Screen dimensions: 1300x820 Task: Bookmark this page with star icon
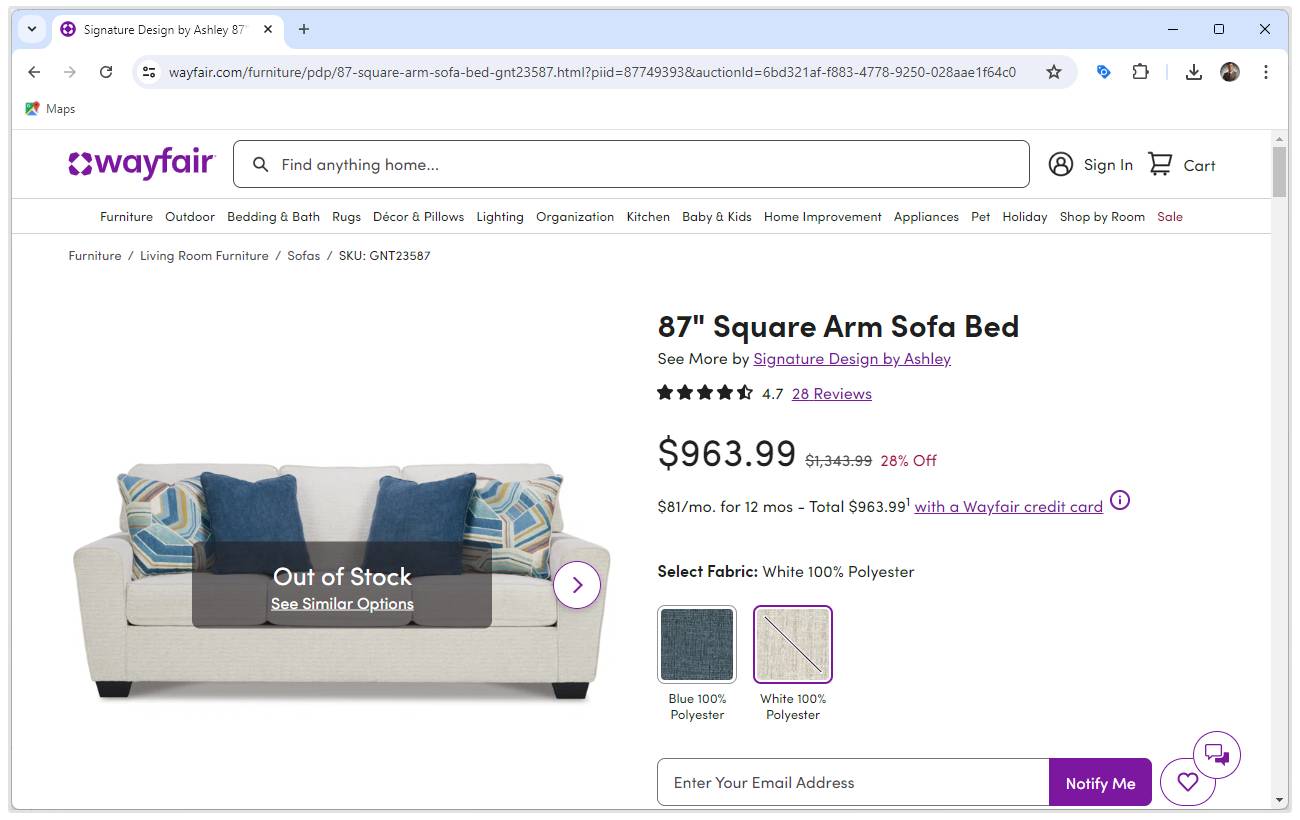[x=1054, y=72]
